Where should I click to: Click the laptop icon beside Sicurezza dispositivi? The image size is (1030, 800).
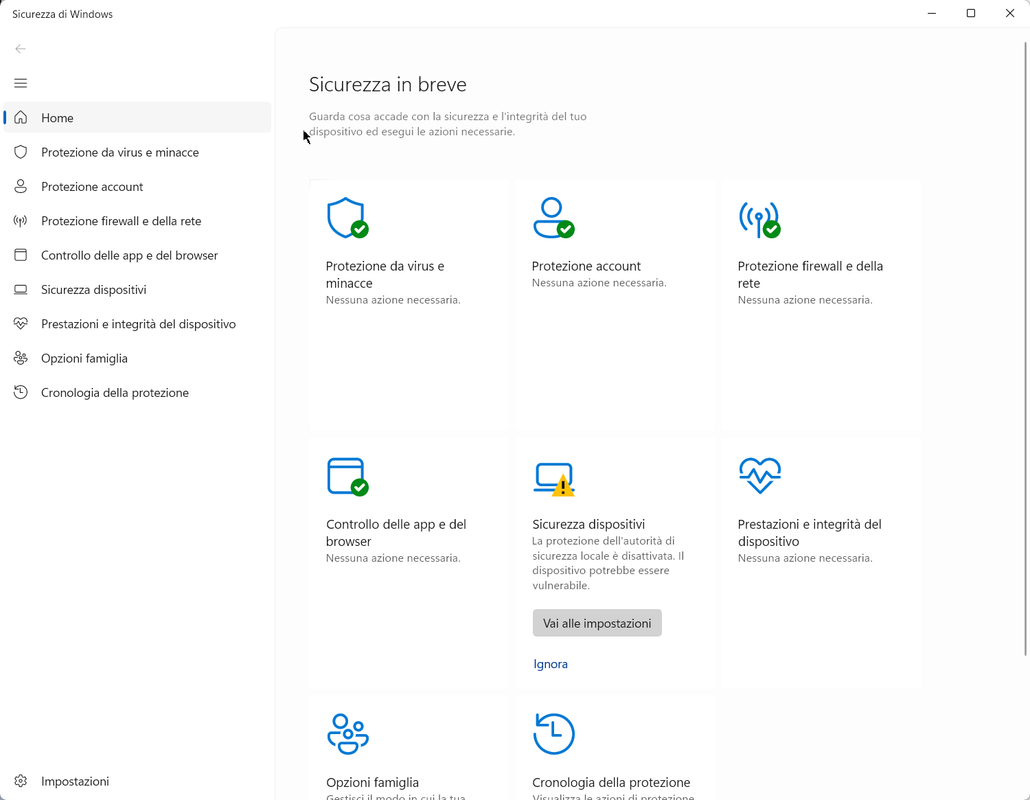pyautogui.click(x=20, y=290)
